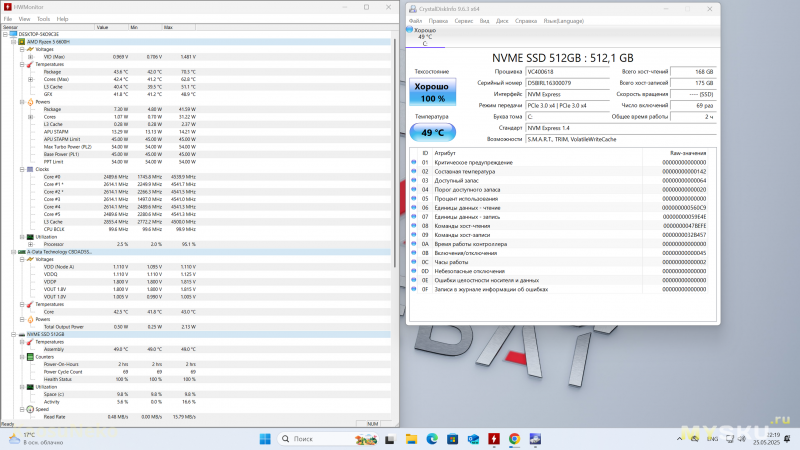The height and width of the screenshot is (450, 800).
Task: Click the flame icon above Total Output Power
Action: 30,319
